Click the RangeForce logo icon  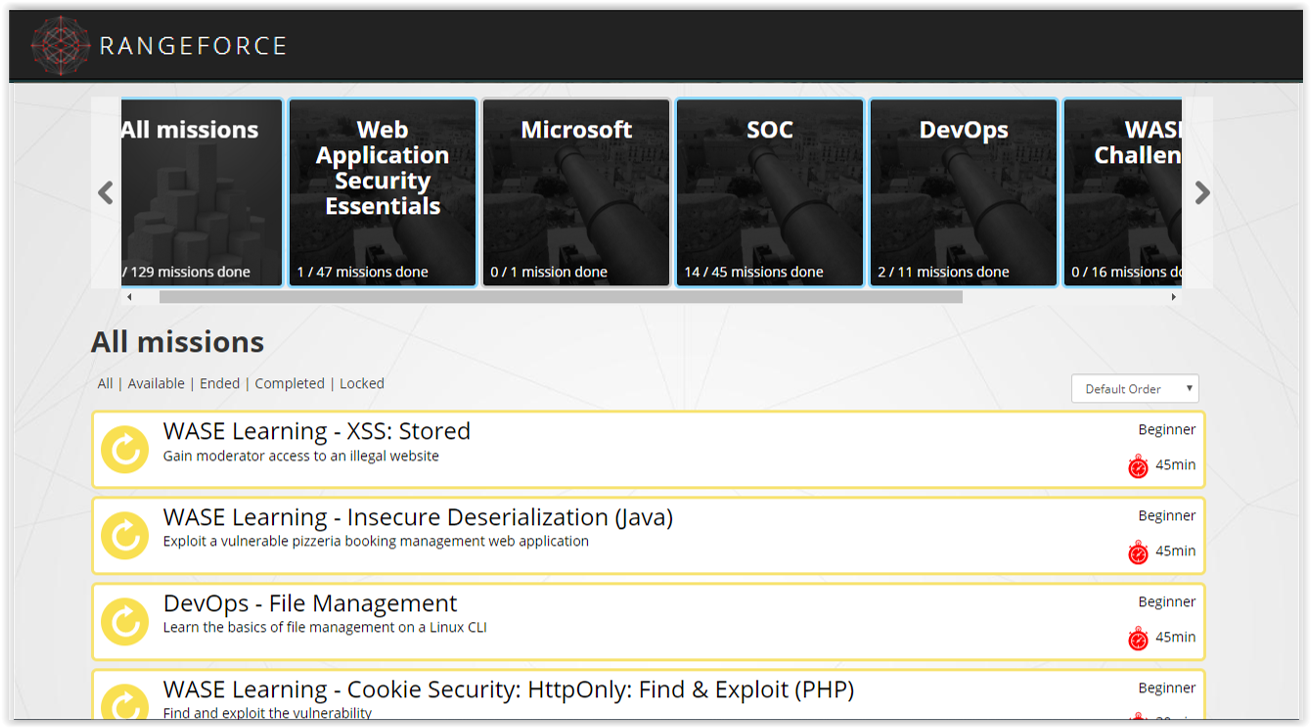pos(62,46)
